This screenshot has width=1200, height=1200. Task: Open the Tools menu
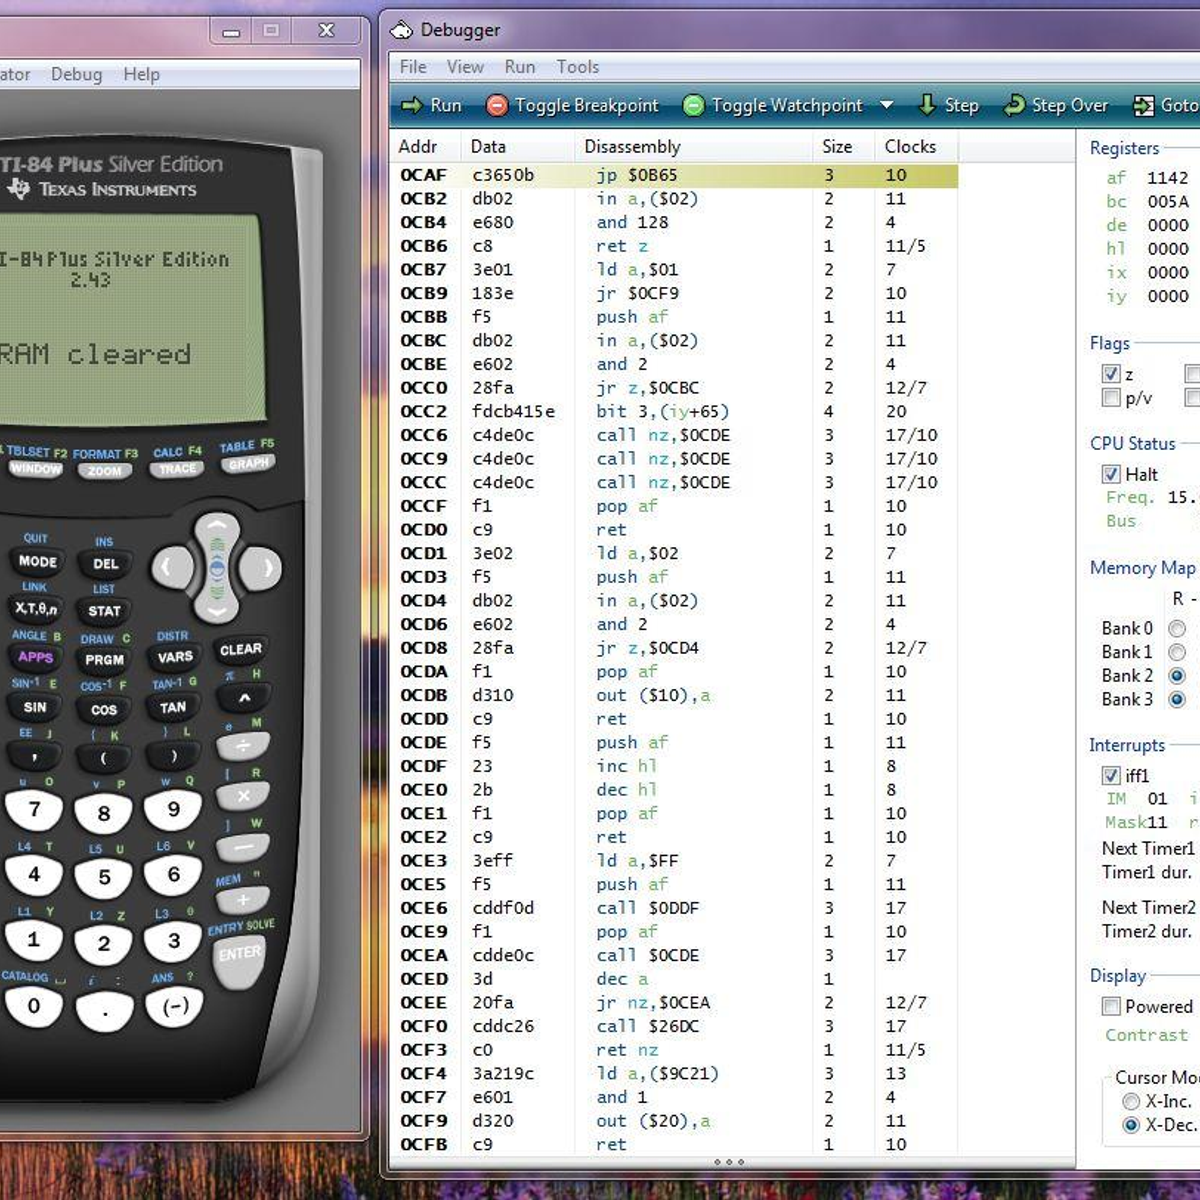(x=577, y=67)
